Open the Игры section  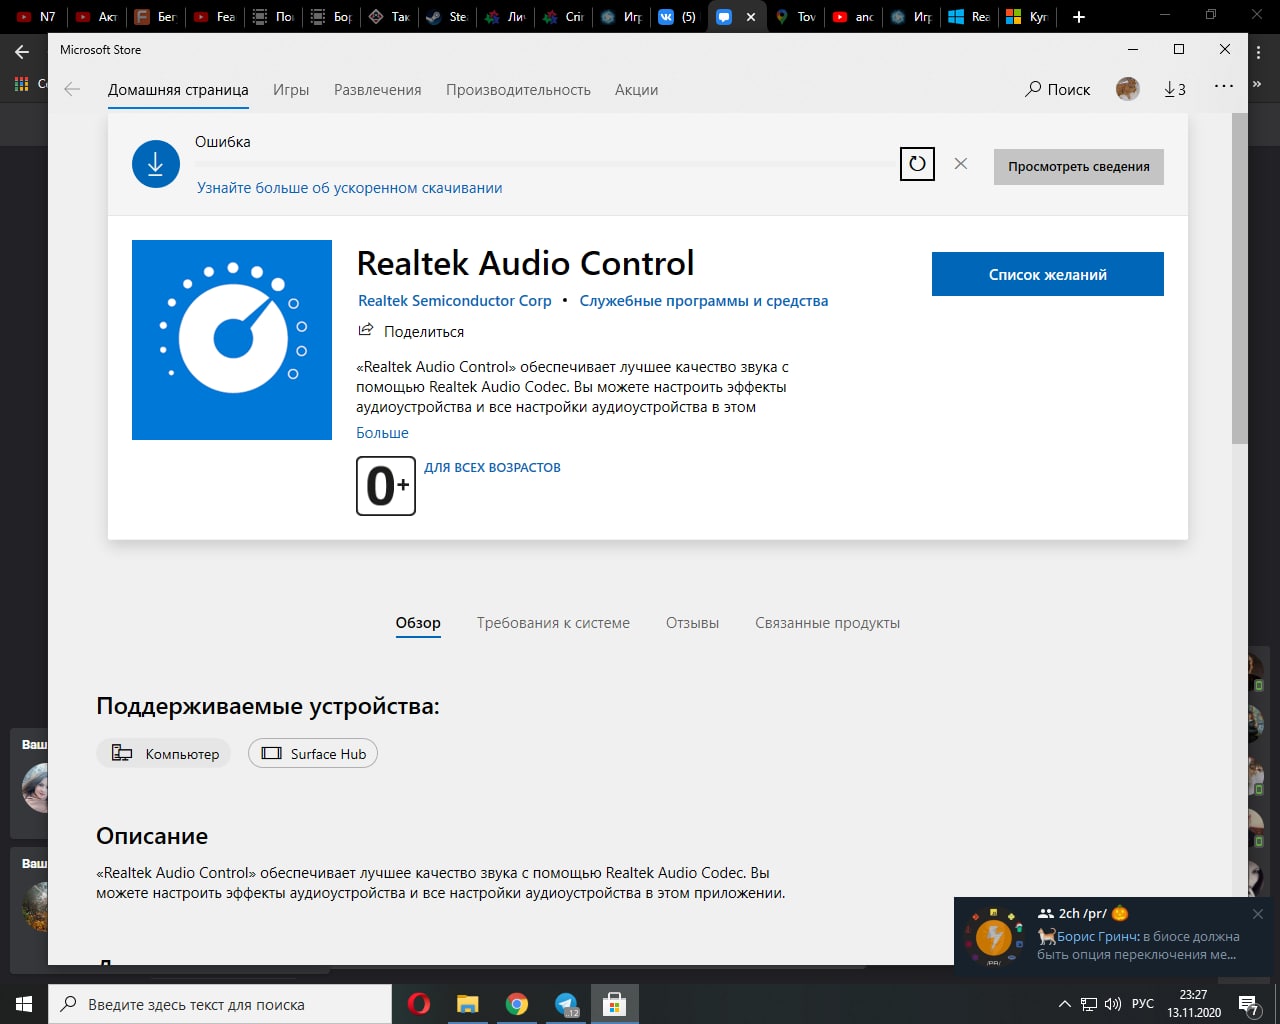coord(291,90)
